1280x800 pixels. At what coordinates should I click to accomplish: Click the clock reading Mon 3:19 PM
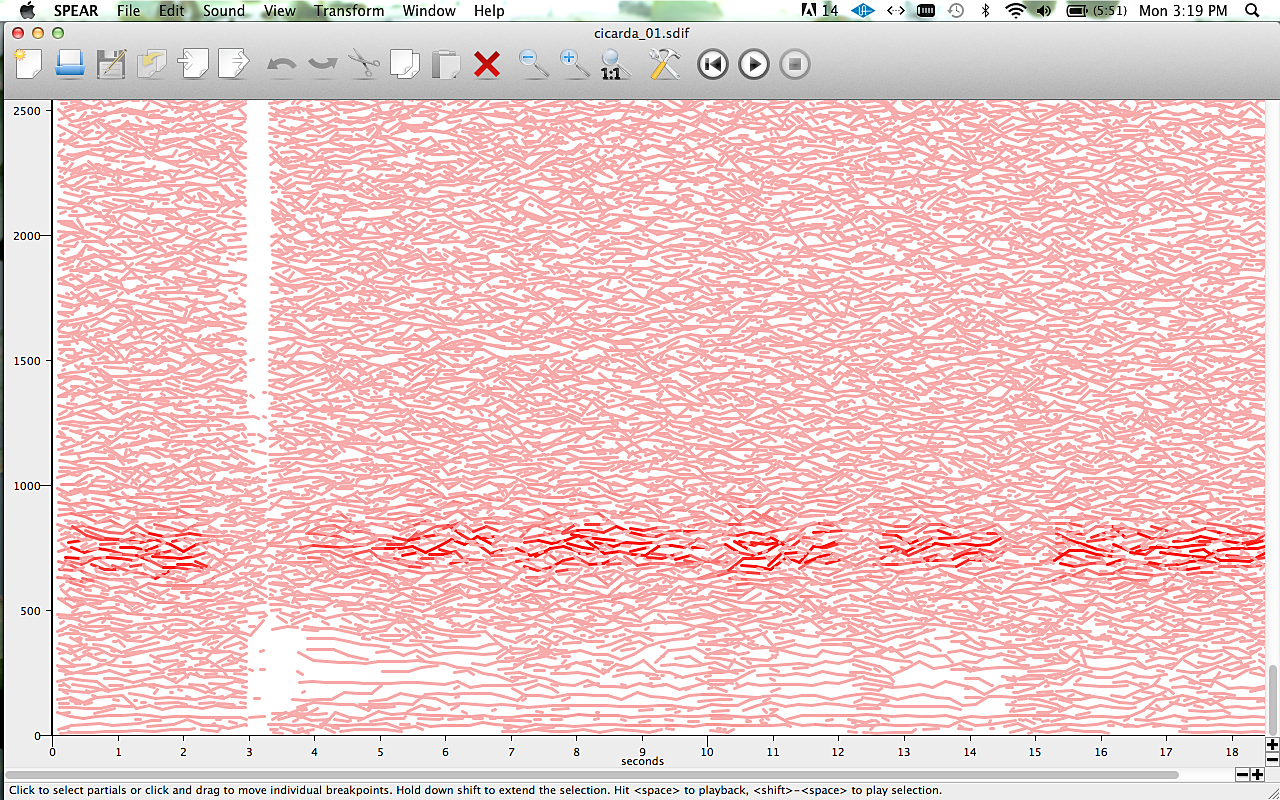(x=1183, y=11)
